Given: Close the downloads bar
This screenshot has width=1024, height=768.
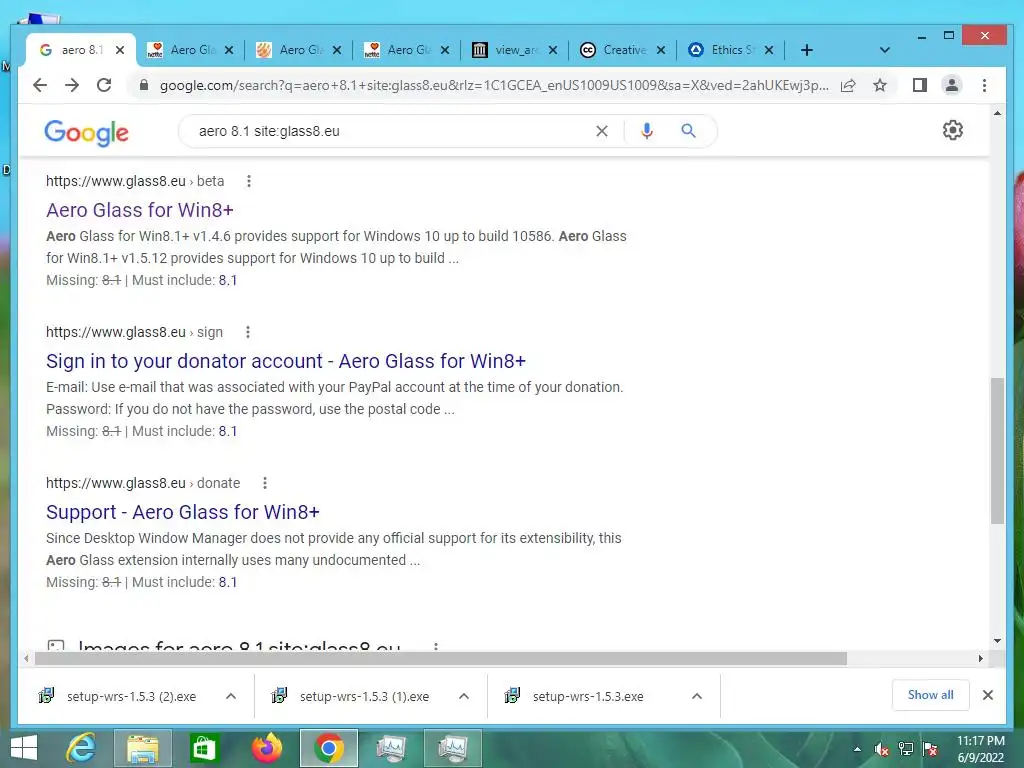Looking at the screenshot, I should click(x=988, y=695).
